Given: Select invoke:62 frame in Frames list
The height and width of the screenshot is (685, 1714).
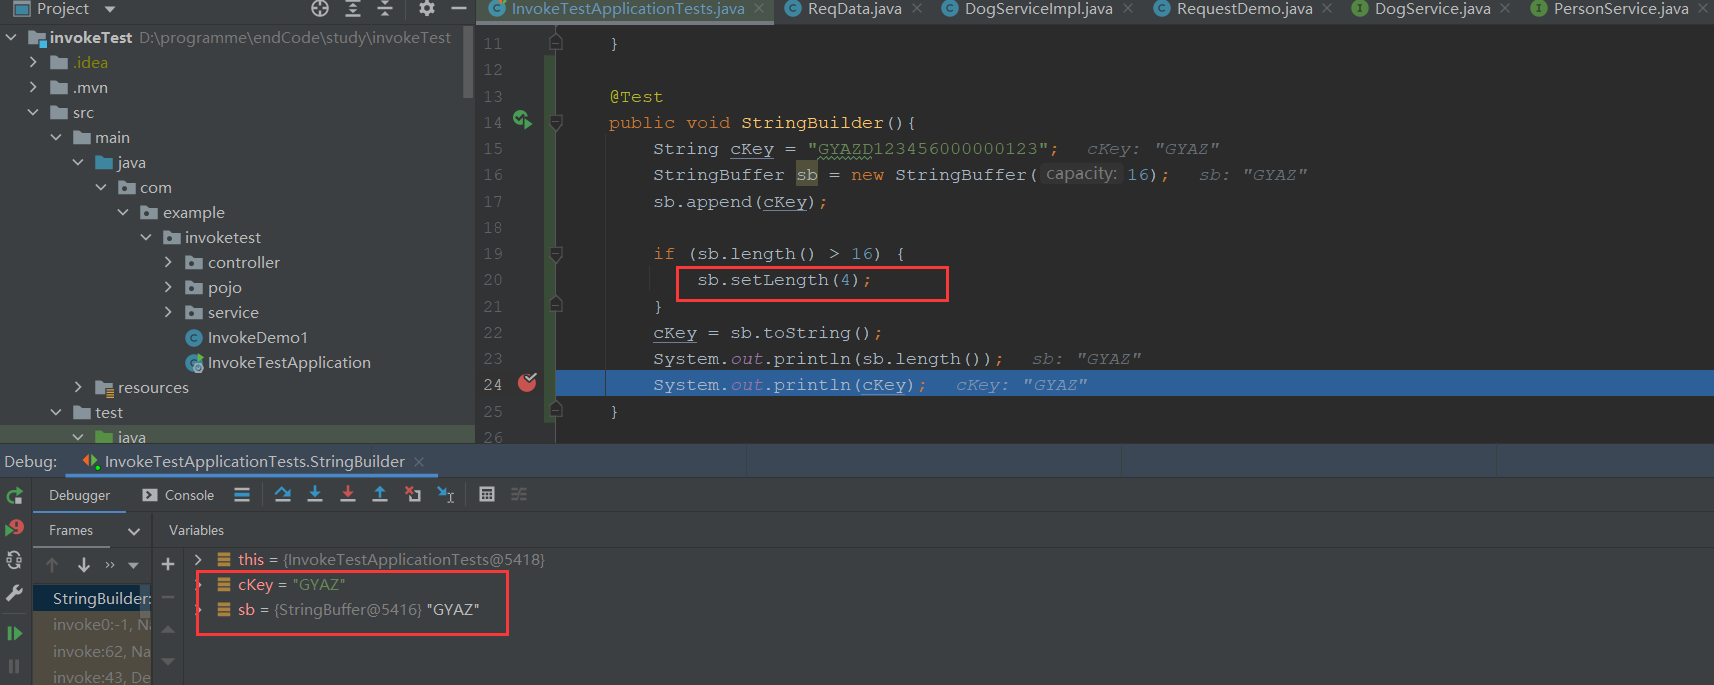Looking at the screenshot, I should (x=92, y=651).
